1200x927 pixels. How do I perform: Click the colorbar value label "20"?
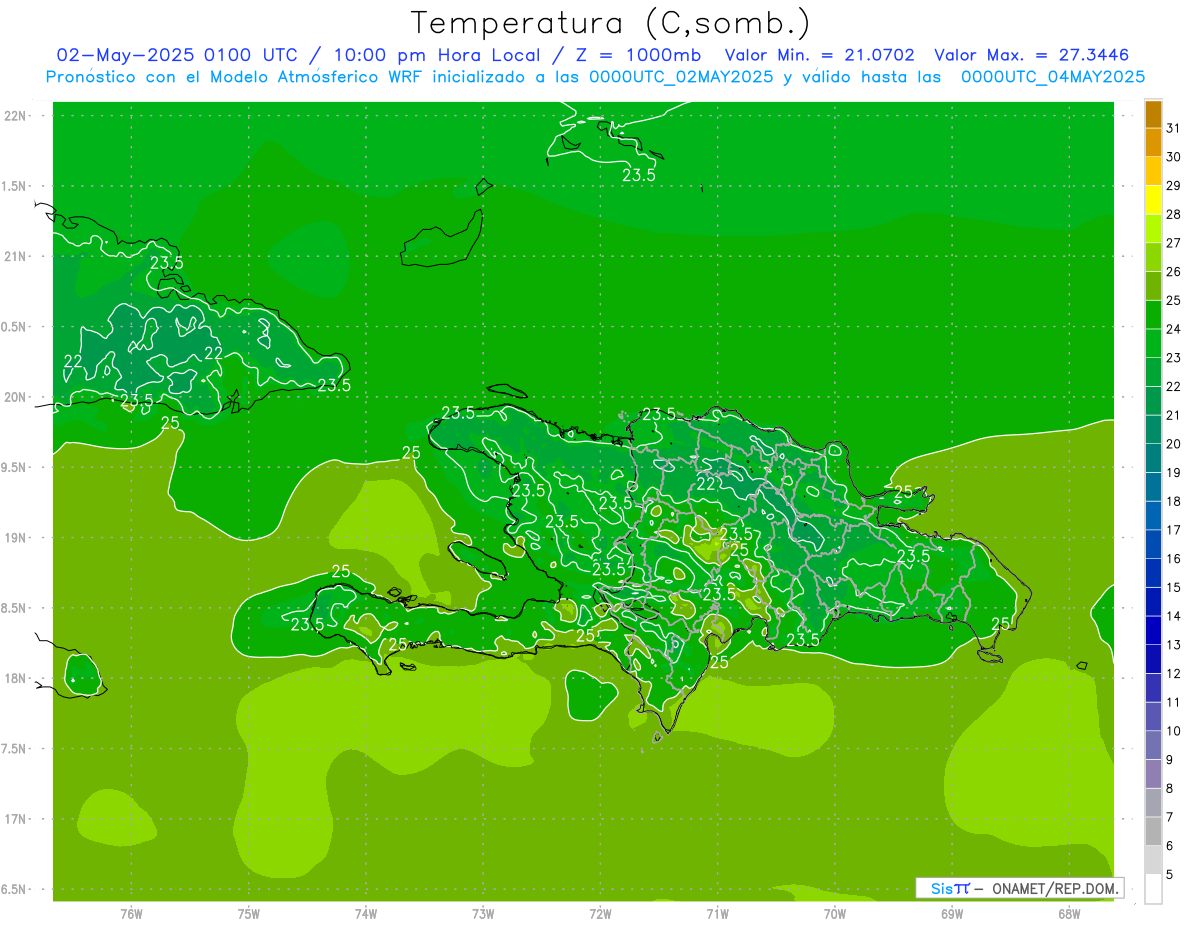[x=1173, y=444]
